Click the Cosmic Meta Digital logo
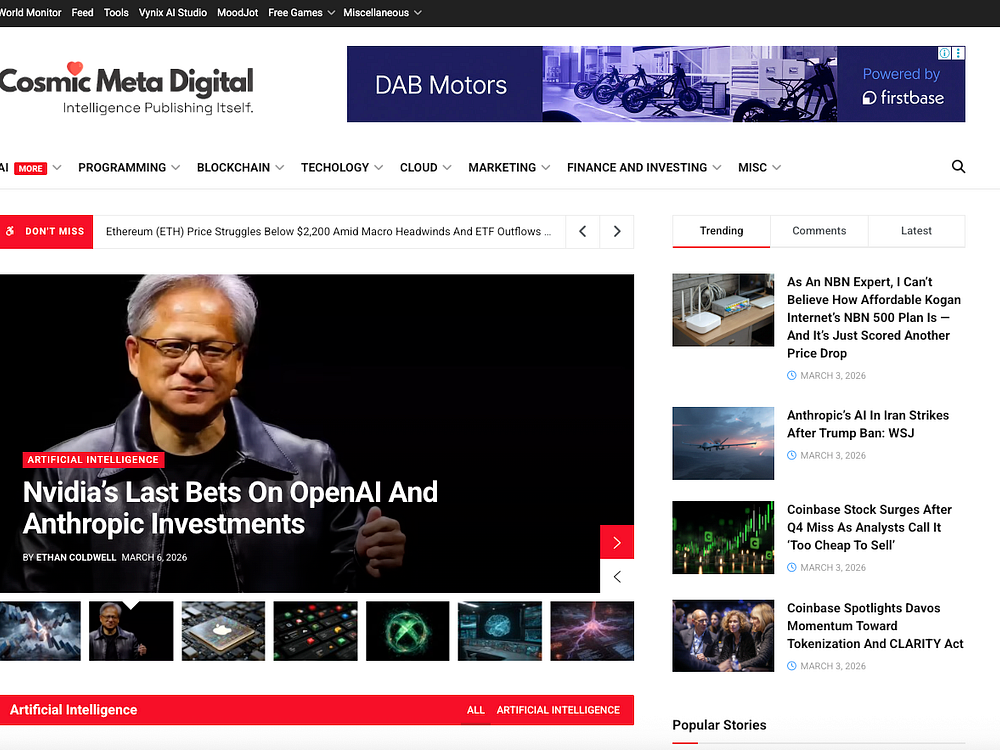 click(x=126, y=88)
